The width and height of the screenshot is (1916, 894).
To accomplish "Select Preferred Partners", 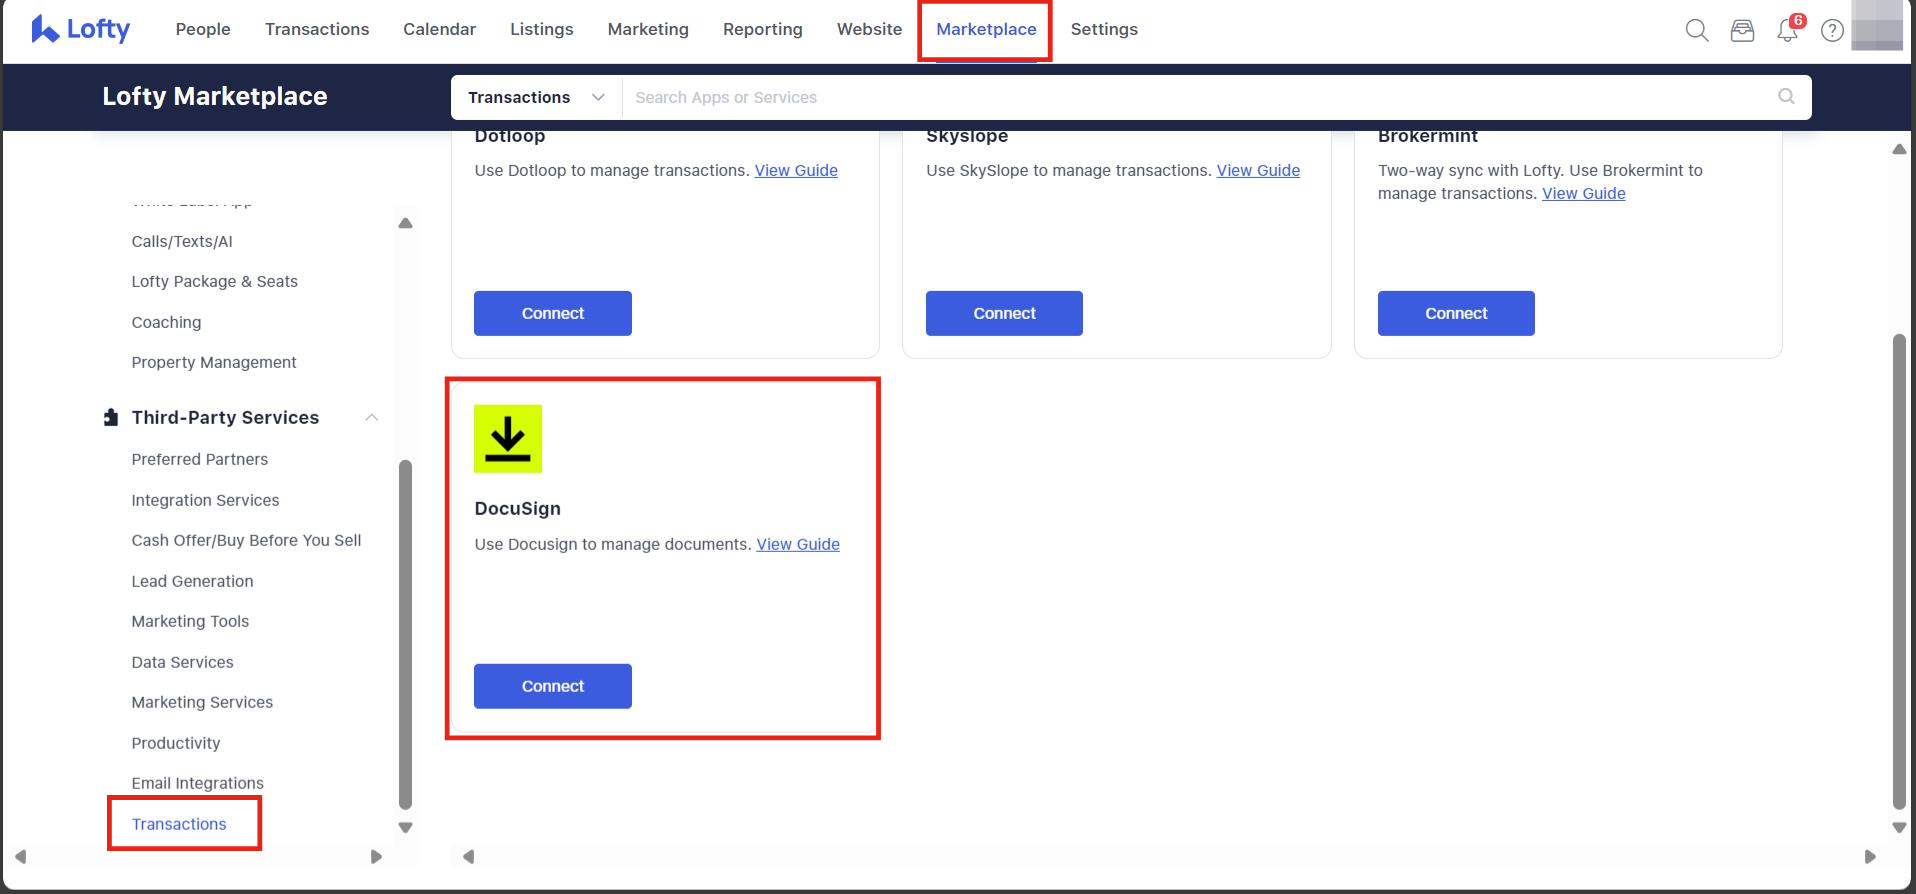I will (200, 459).
